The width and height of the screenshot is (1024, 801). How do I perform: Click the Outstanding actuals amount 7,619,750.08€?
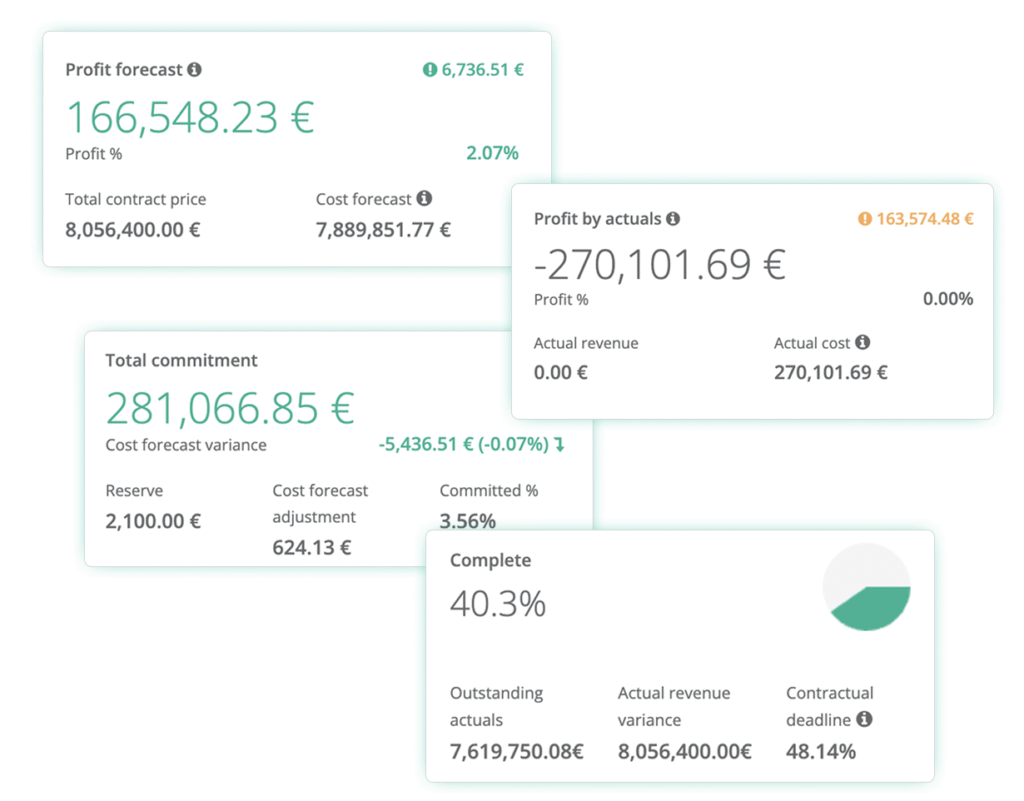click(516, 751)
